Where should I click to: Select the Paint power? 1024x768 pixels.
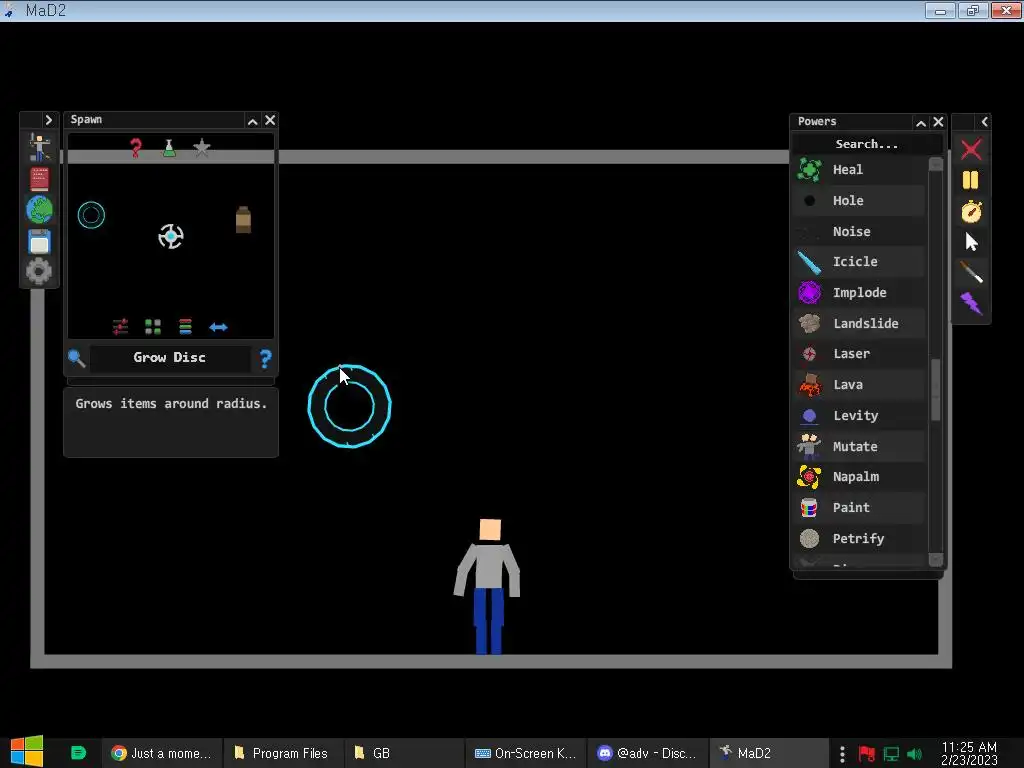(x=859, y=507)
